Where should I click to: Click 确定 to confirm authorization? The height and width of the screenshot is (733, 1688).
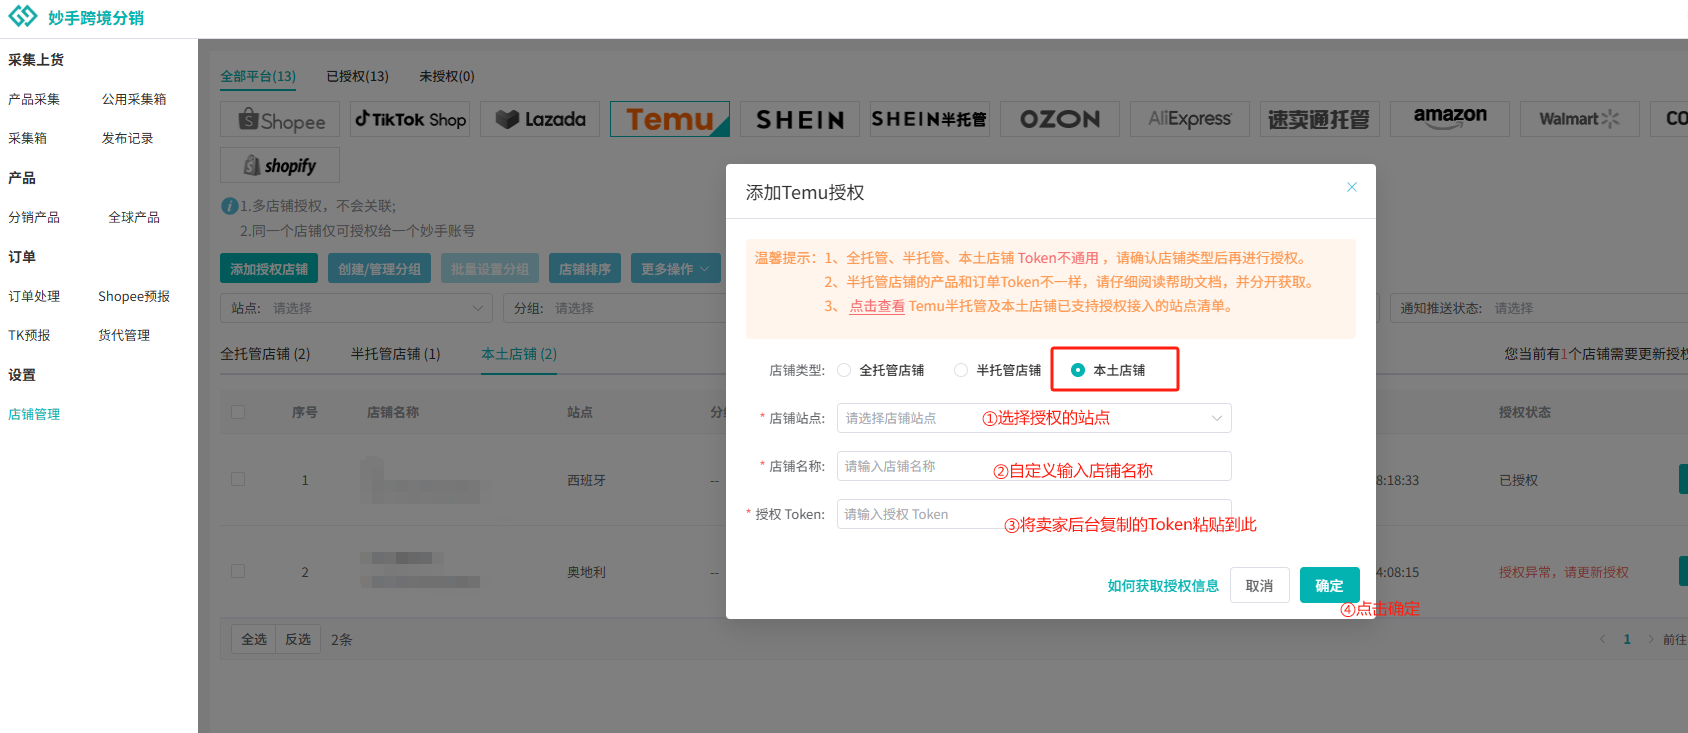click(x=1329, y=585)
